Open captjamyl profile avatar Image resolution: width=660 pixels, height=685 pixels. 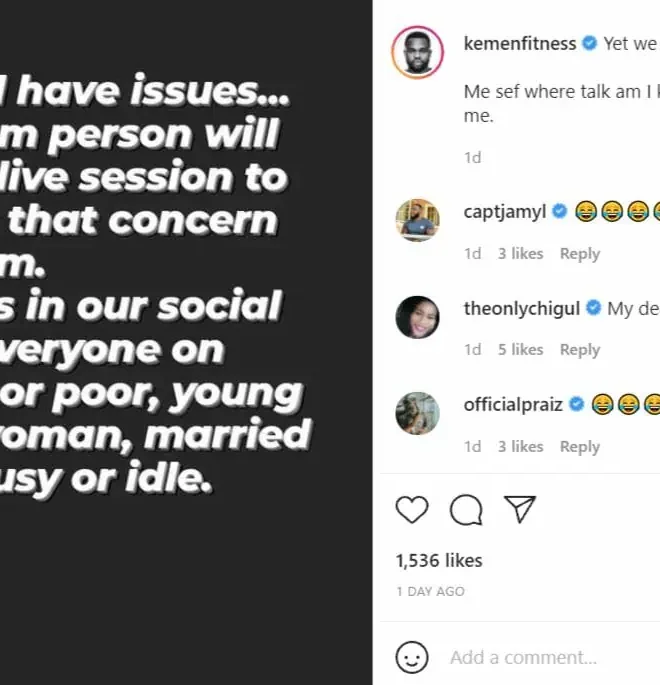point(418,220)
